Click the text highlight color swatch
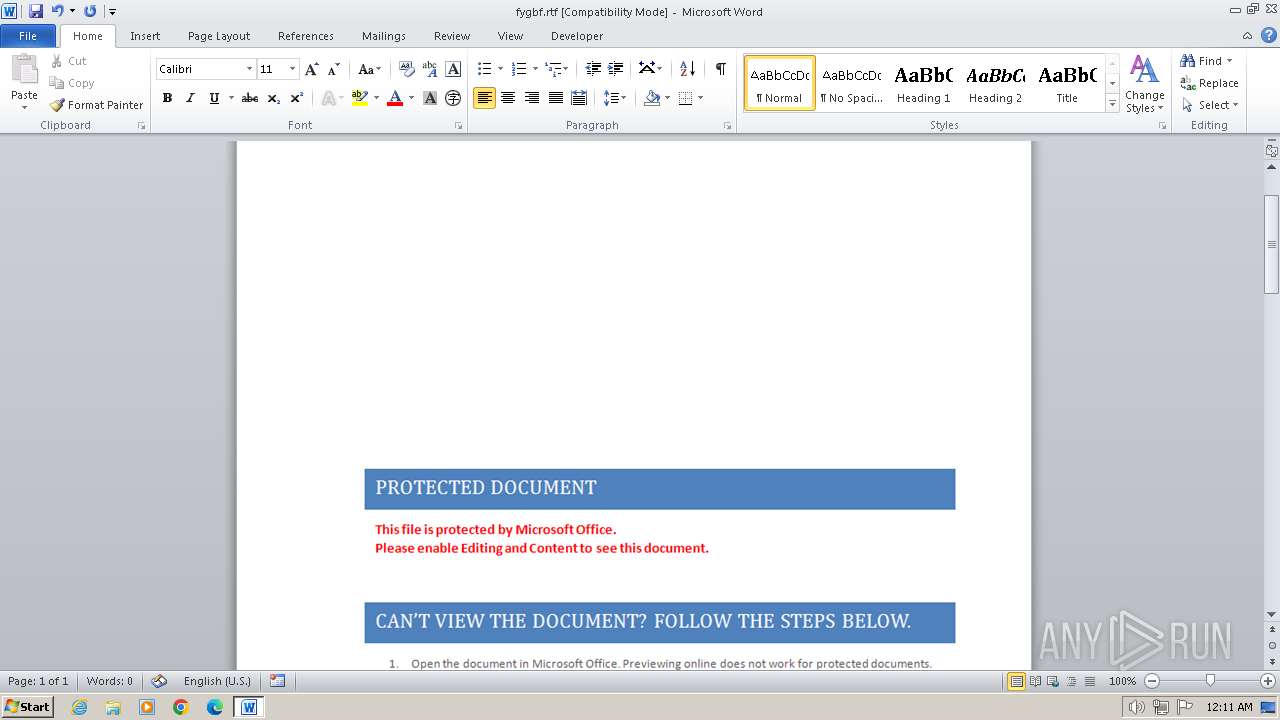Screen dimensions: 1280x720 [x=360, y=98]
